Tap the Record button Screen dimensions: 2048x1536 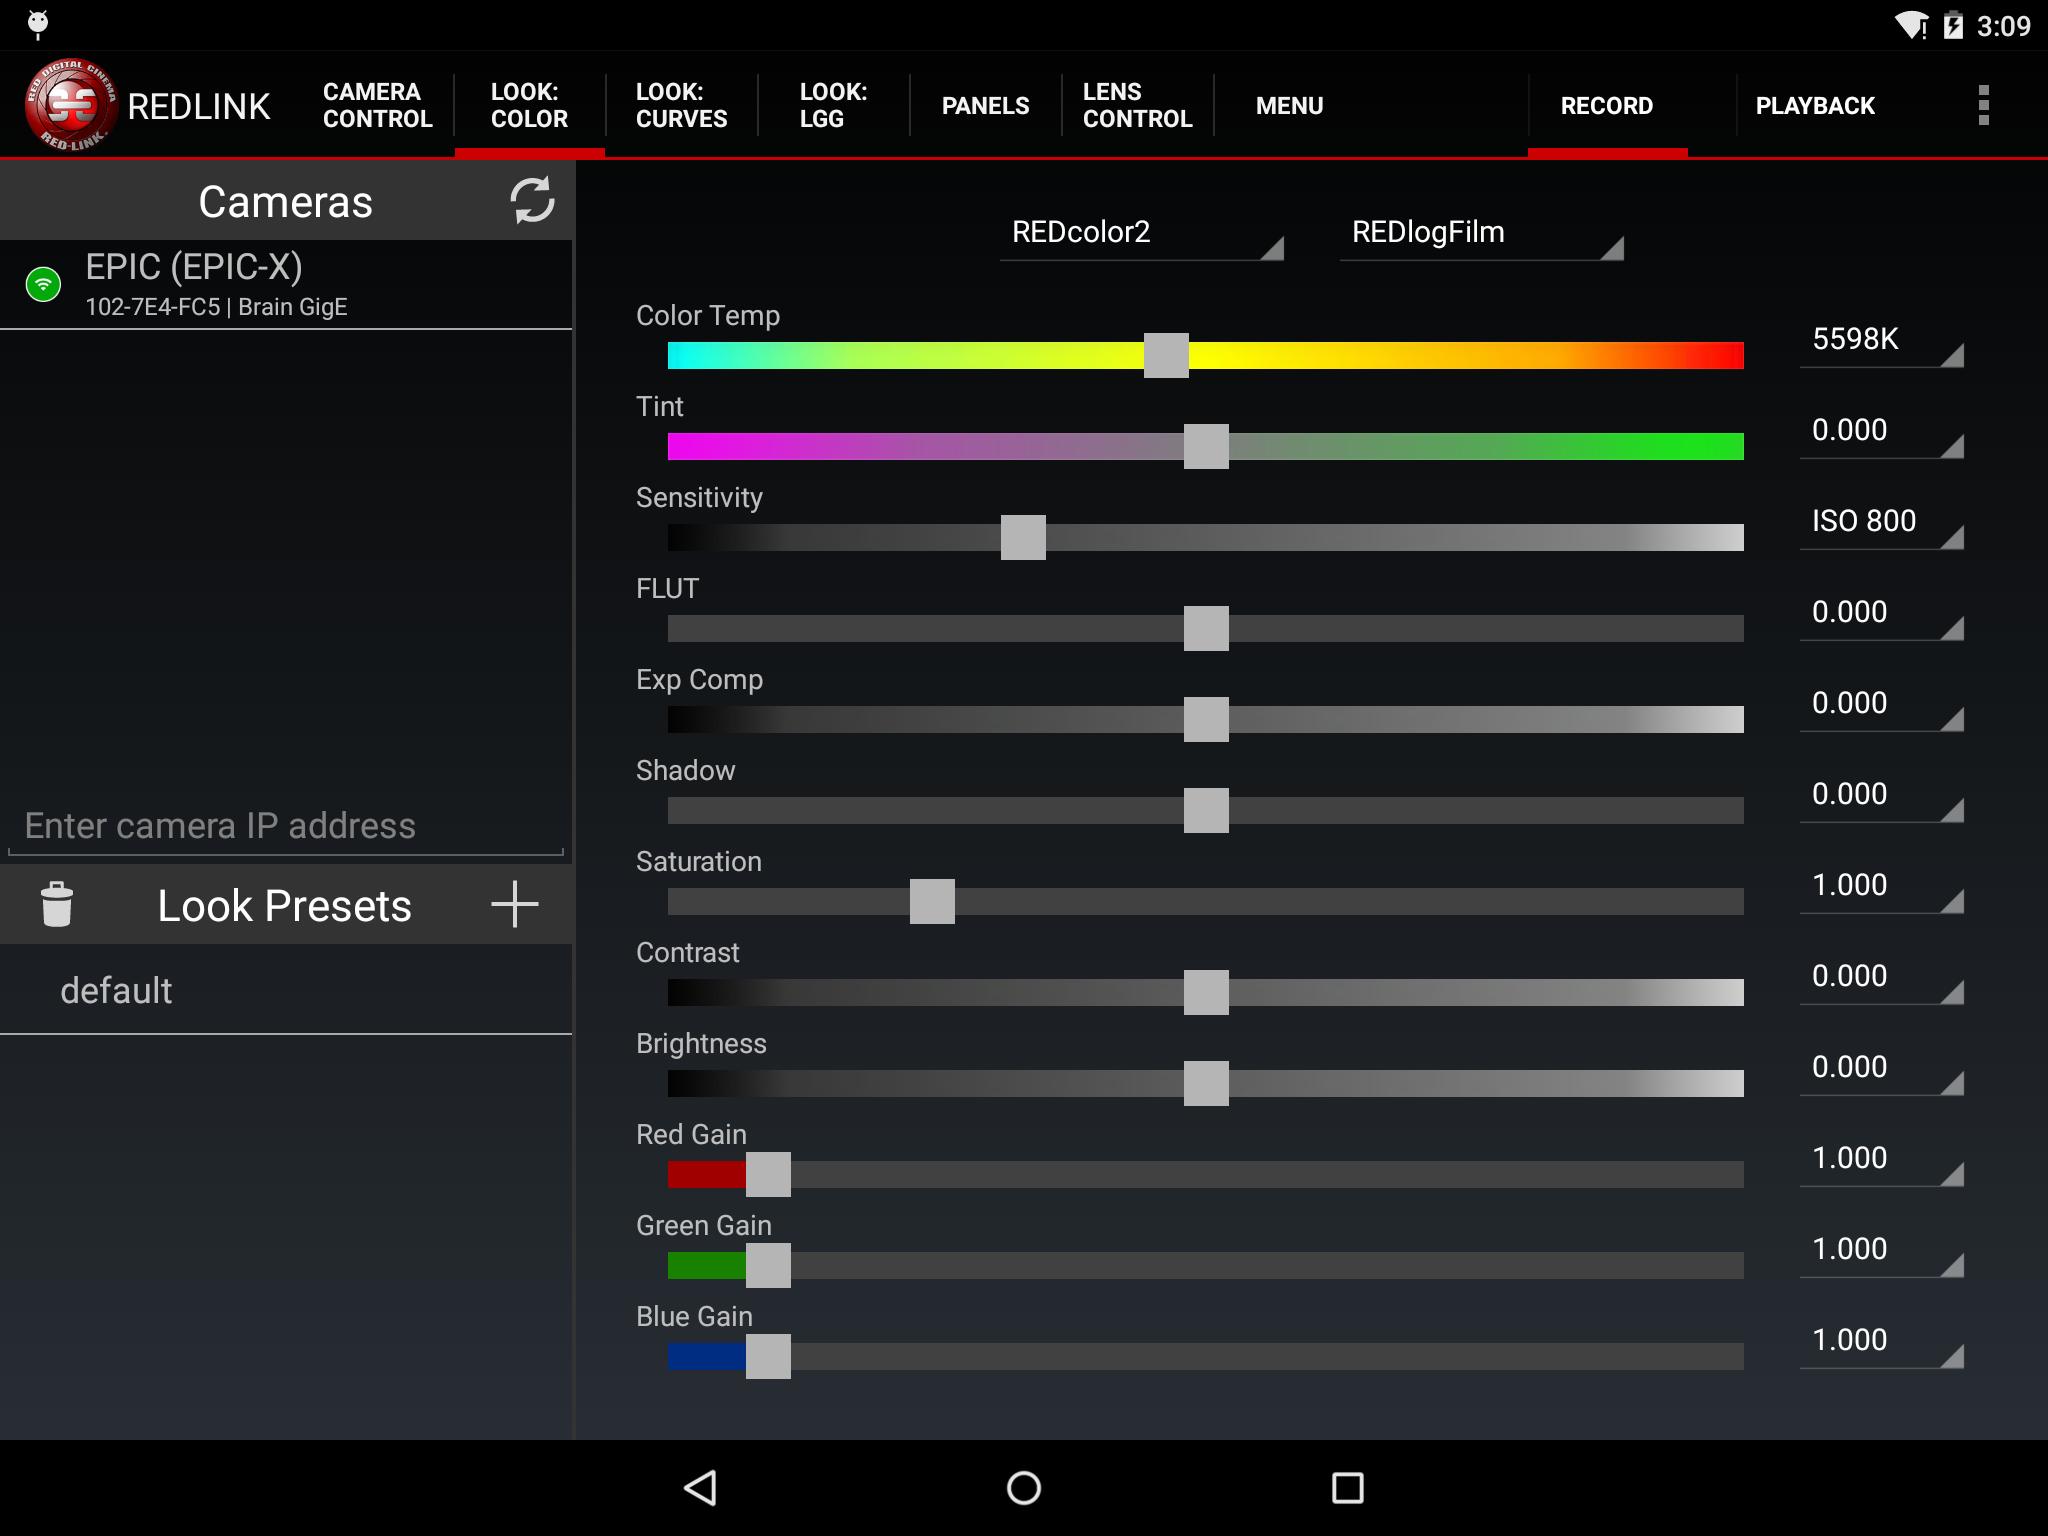[x=1607, y=105]
